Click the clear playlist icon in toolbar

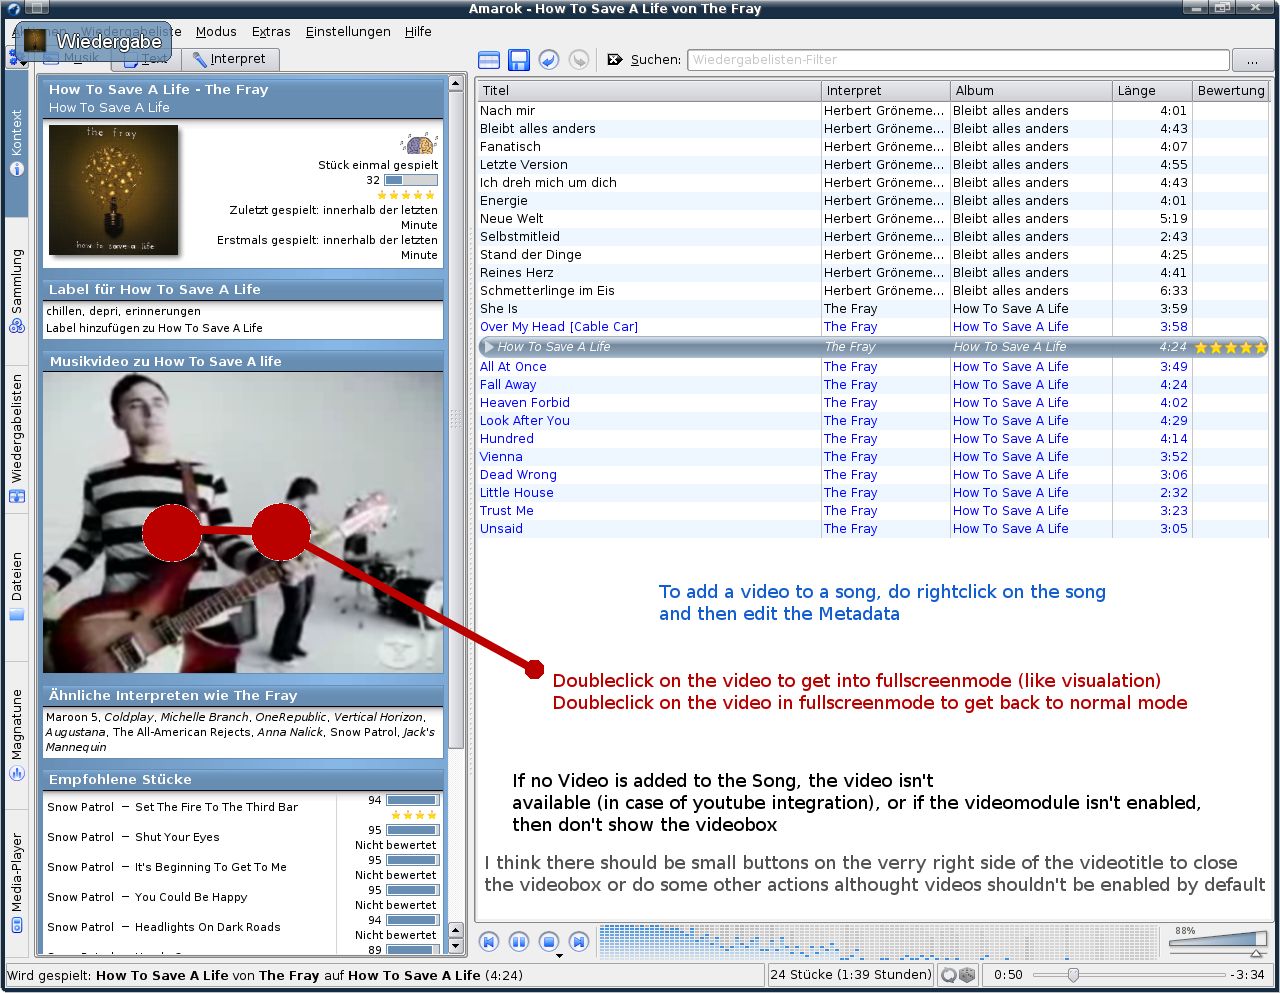point(488,60)
